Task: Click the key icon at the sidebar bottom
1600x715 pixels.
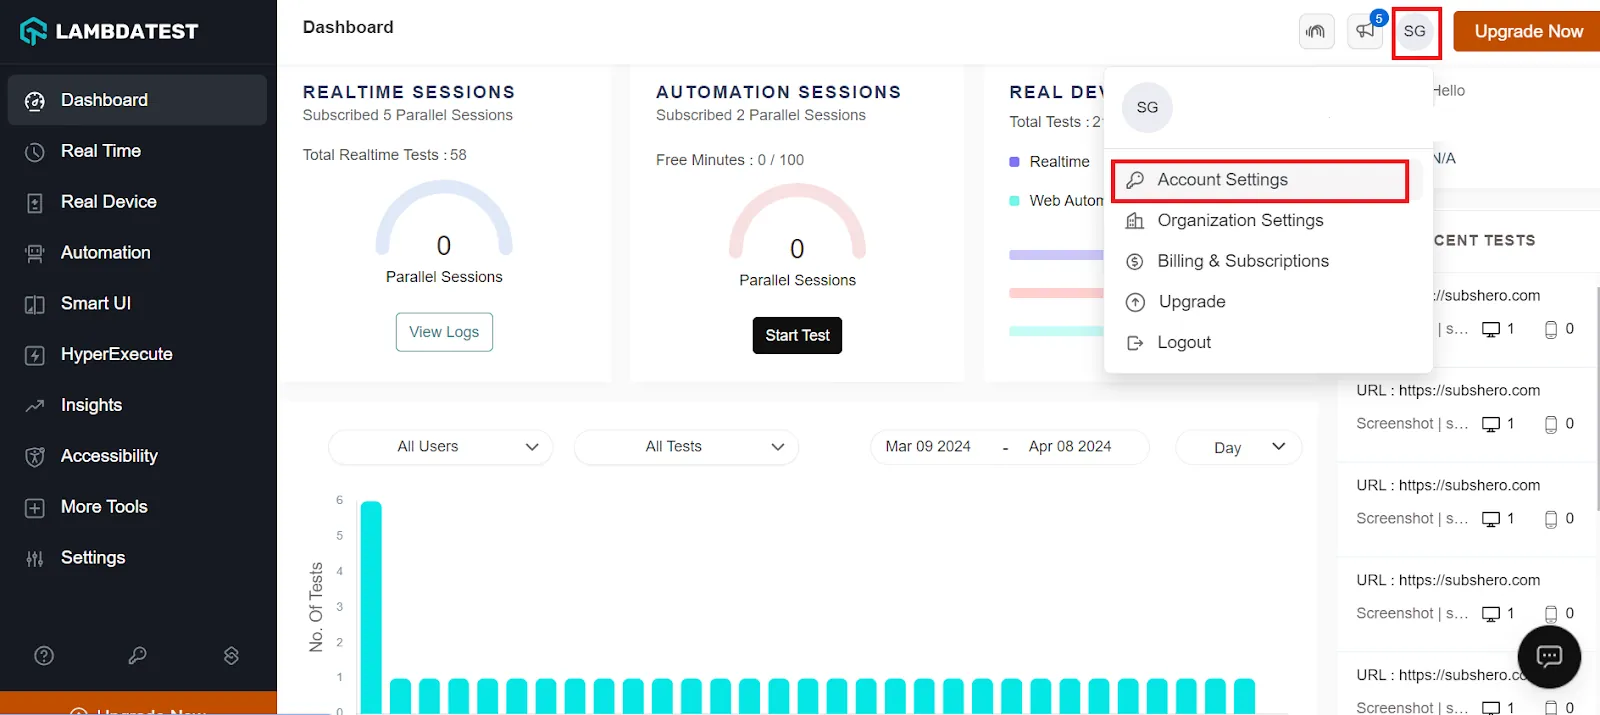Action: tap(138, 656)
